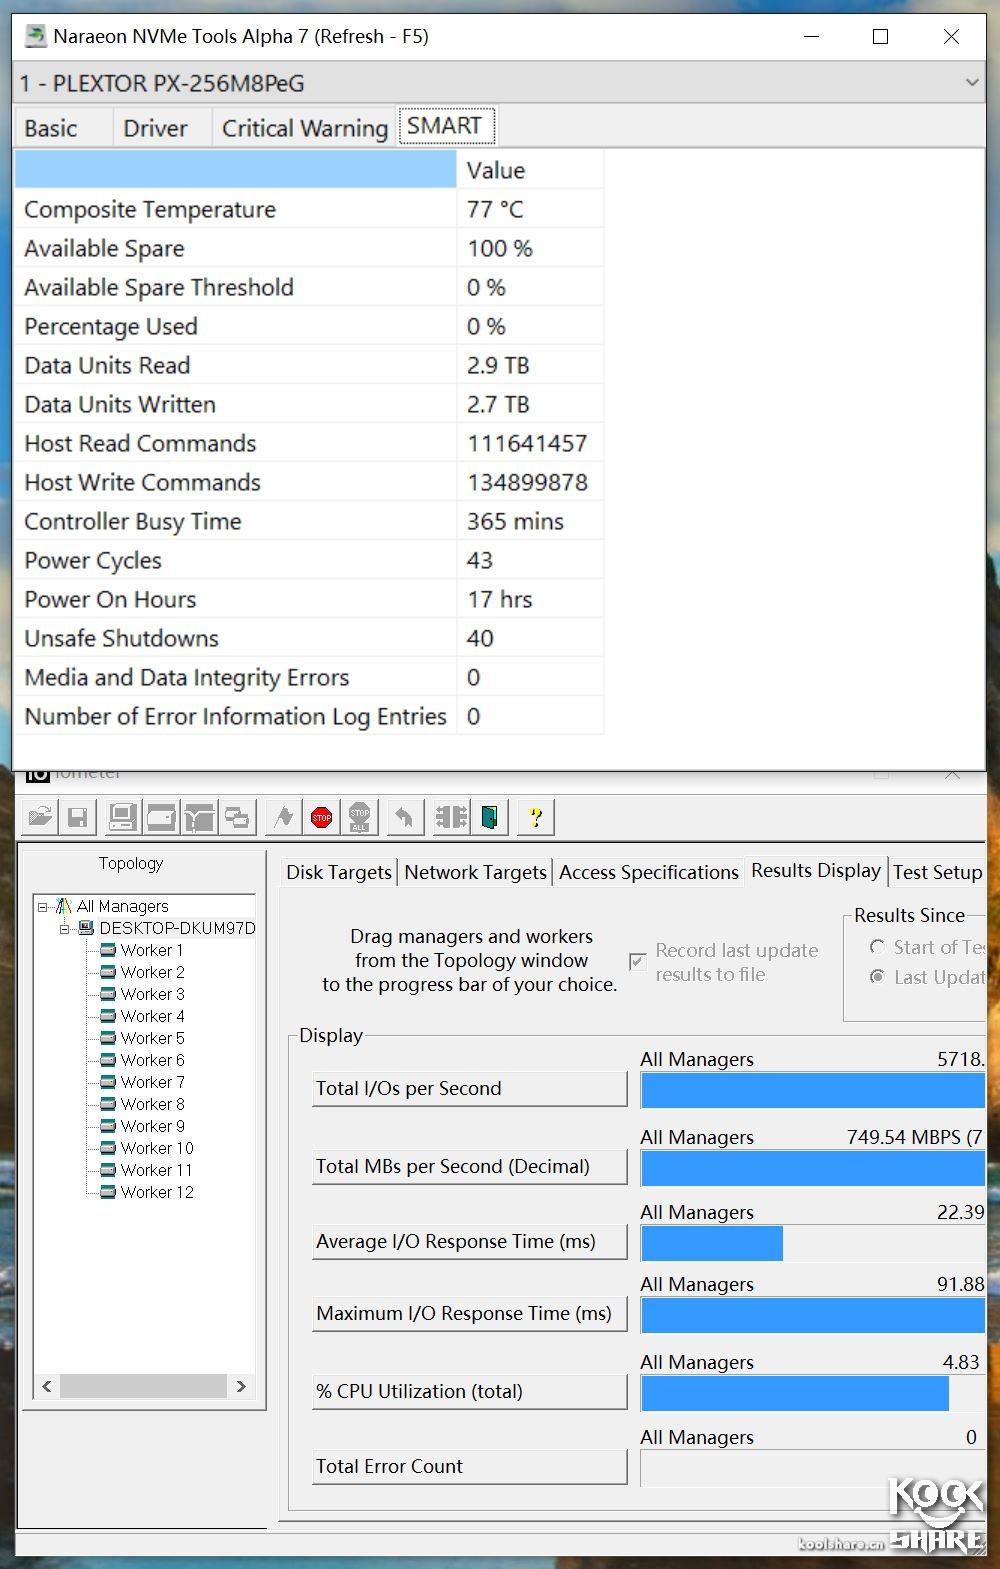Screen dimensions: 1000x1569
Task: Add a new network worker icon
Action: (x=199, y=818)
